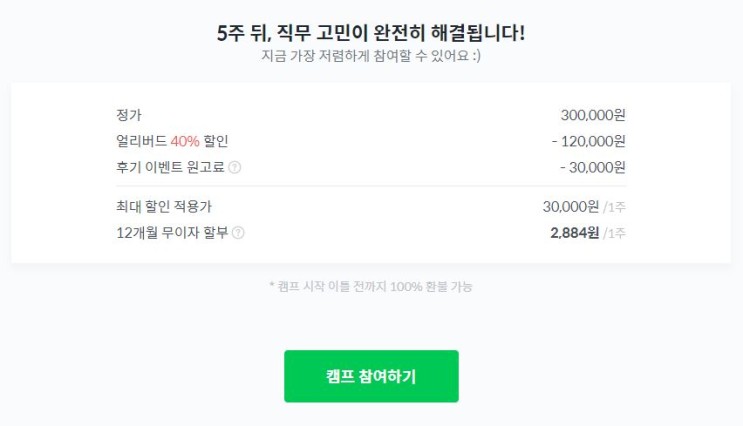Select the 300,000원 list price
This screenshot has height=426, width=743.
(593, 115)
